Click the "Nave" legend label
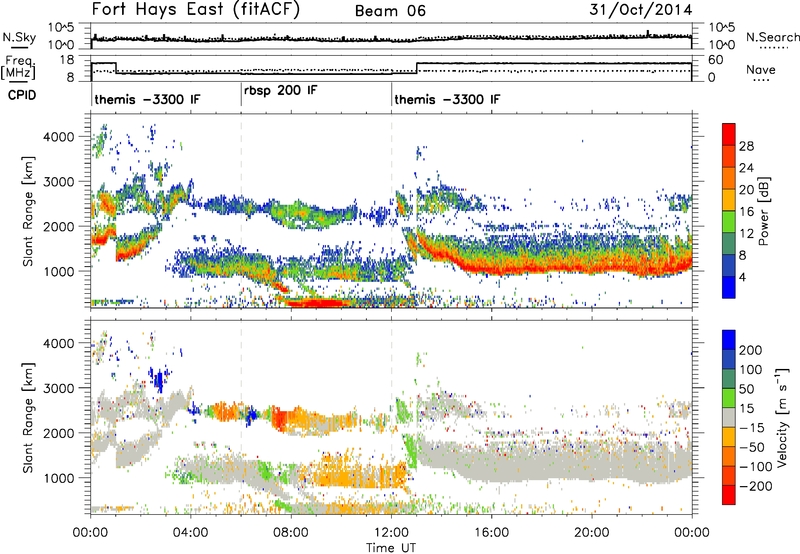This screenshot has height=554, width=800. tap(760, 69)
